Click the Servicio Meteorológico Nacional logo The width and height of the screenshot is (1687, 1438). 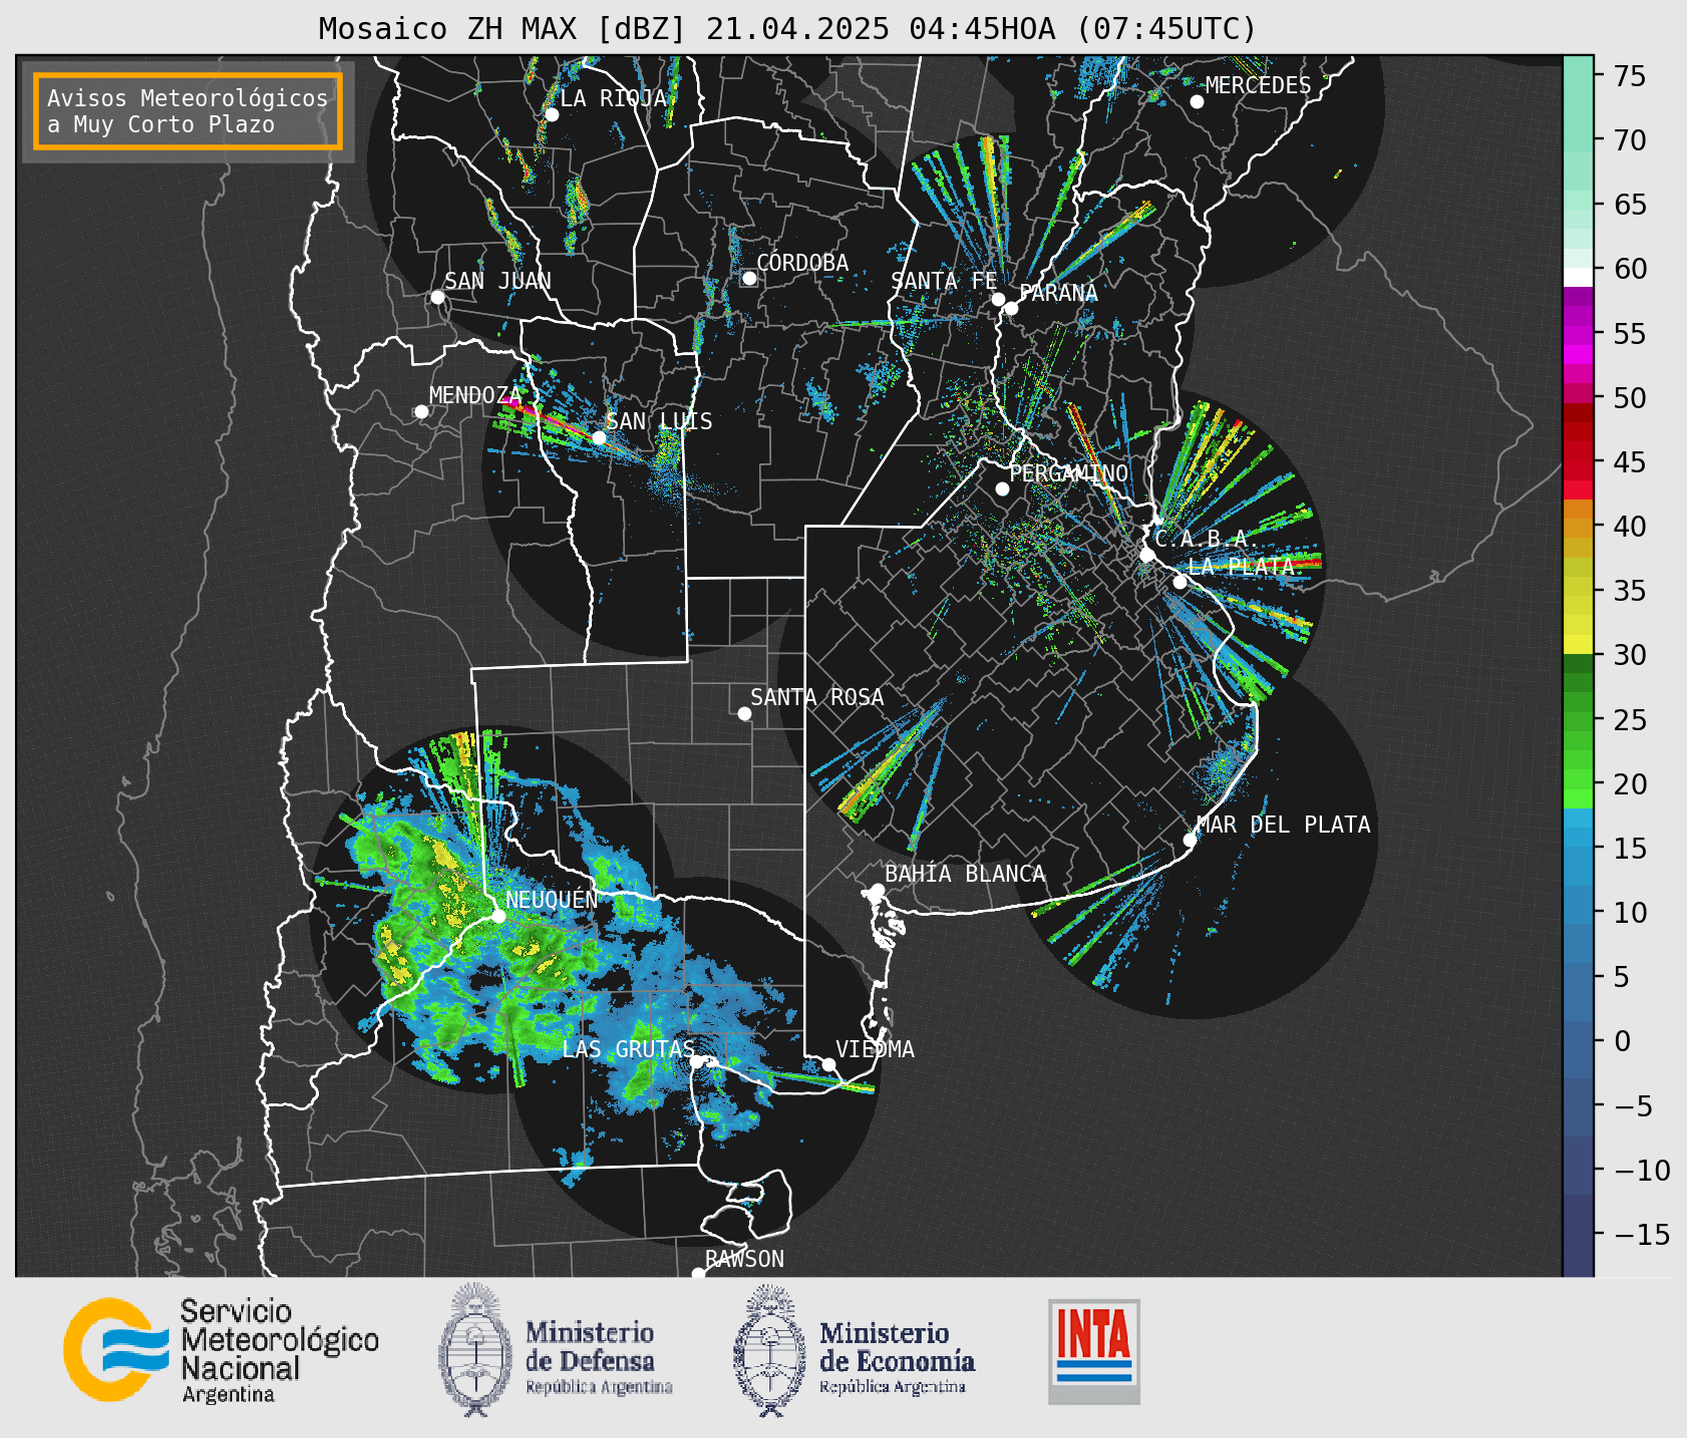coord(221,1350)
